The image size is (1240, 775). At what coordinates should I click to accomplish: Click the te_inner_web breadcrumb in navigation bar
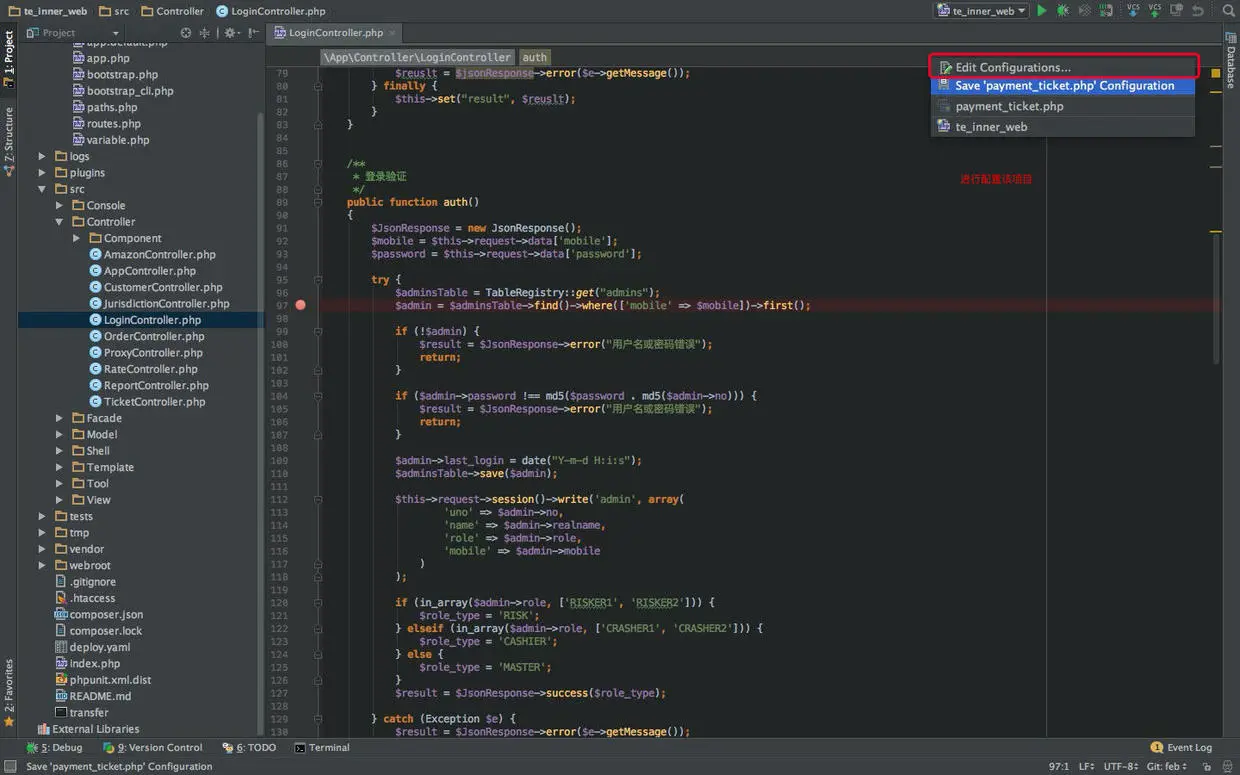coord(48,11)
